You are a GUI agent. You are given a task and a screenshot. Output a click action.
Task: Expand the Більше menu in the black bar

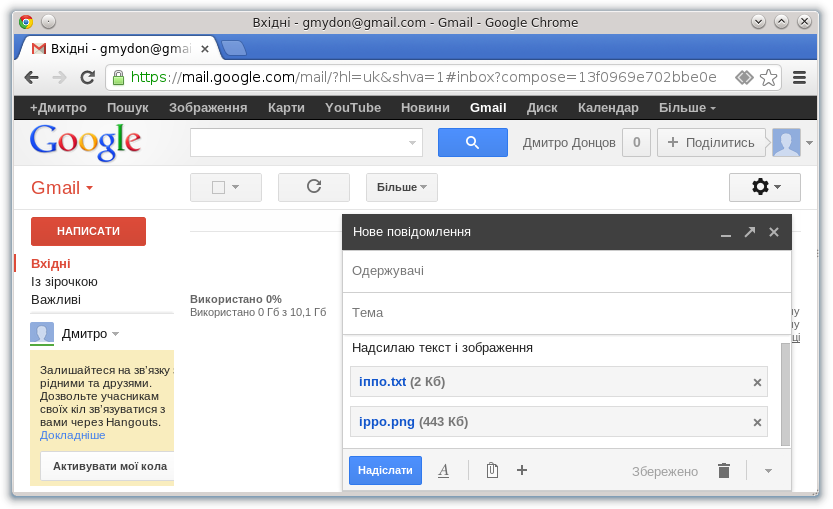click(x=687, y=108)
